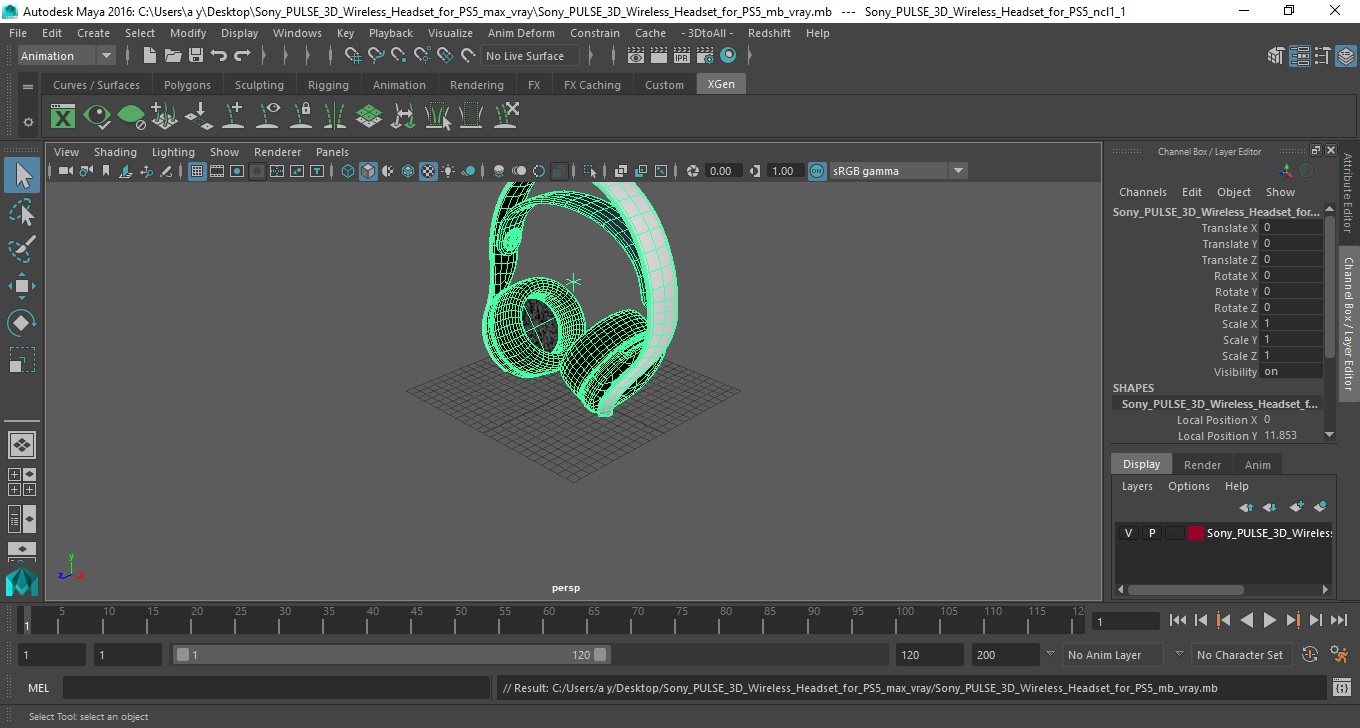Open Render Settings icon in status line
This screenshot has width=1360, height=728.
tap(705, 56)
